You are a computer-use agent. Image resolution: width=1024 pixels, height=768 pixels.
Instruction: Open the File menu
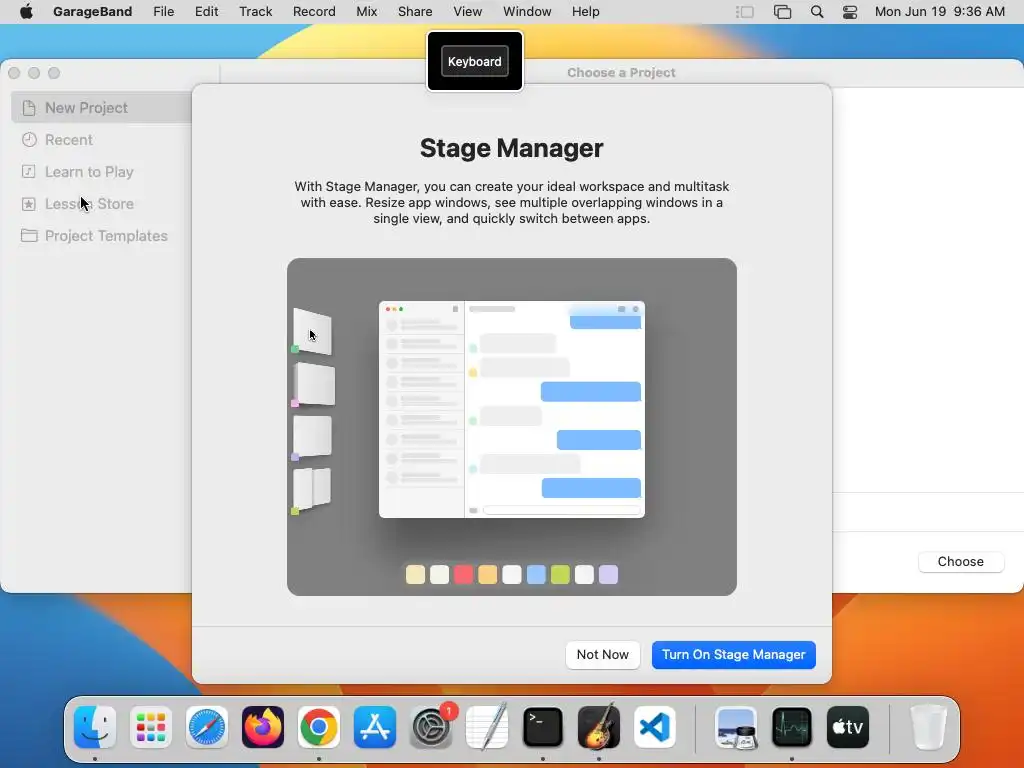[x=163, y=12]
